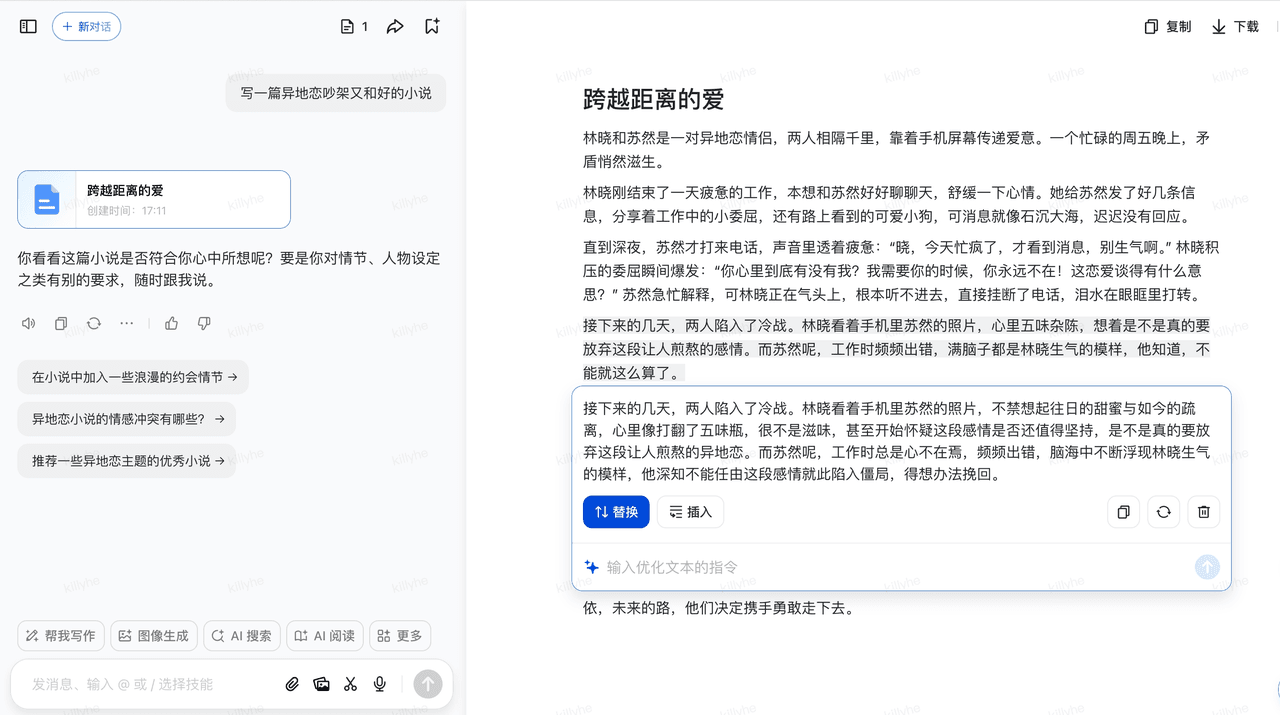Image resolution: width=1280 pixels, height=715 pixels.
Task: Attach a file using paperclip icon
Action: tap(292, 684)
